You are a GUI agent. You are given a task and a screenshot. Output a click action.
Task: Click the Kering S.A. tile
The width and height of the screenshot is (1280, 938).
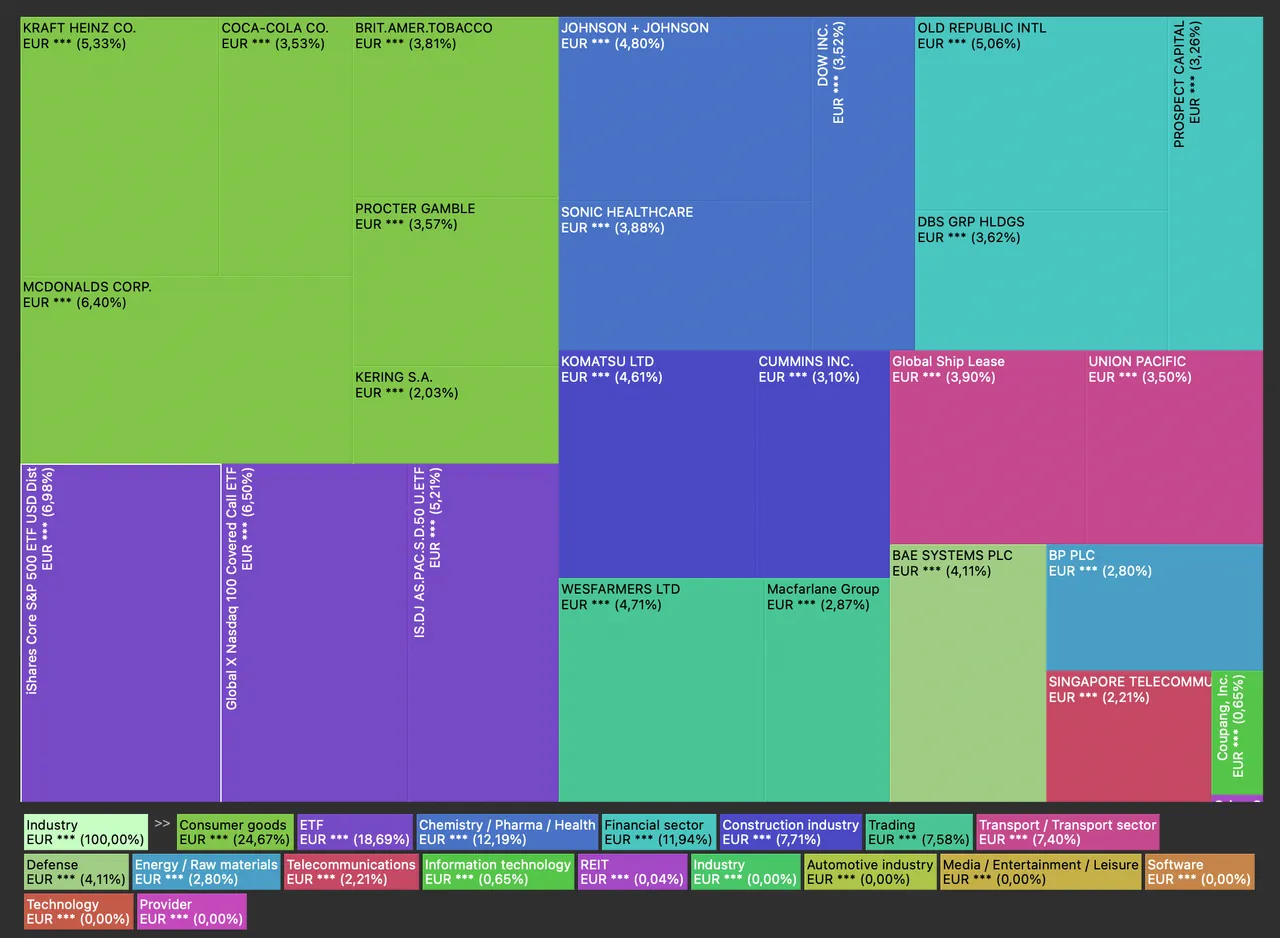(x=455, y=415)
